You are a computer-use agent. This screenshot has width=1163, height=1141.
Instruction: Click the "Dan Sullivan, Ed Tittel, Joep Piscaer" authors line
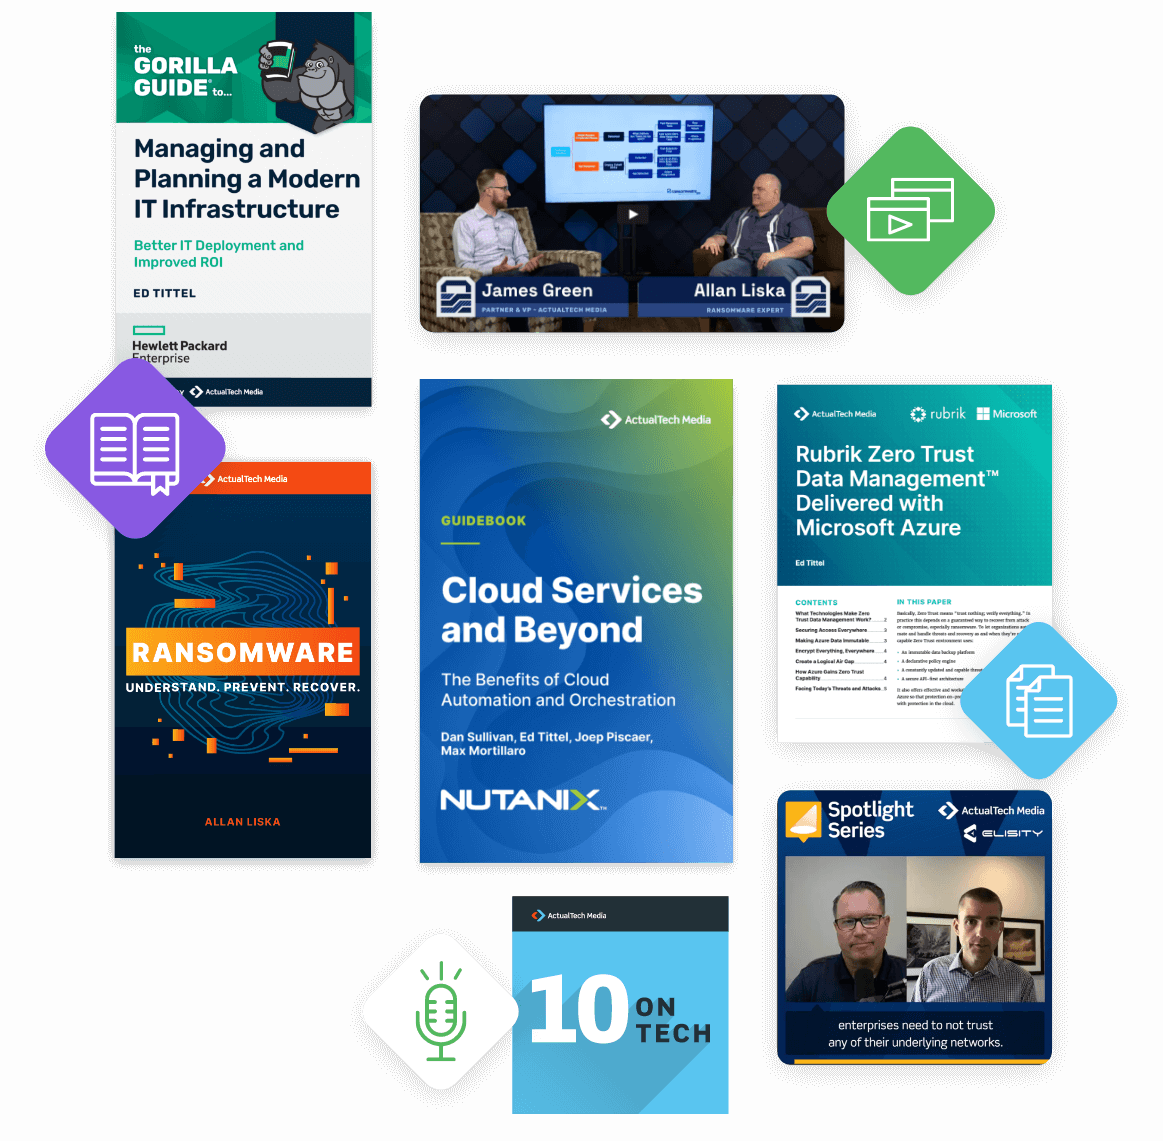click(x=547, y=737)
